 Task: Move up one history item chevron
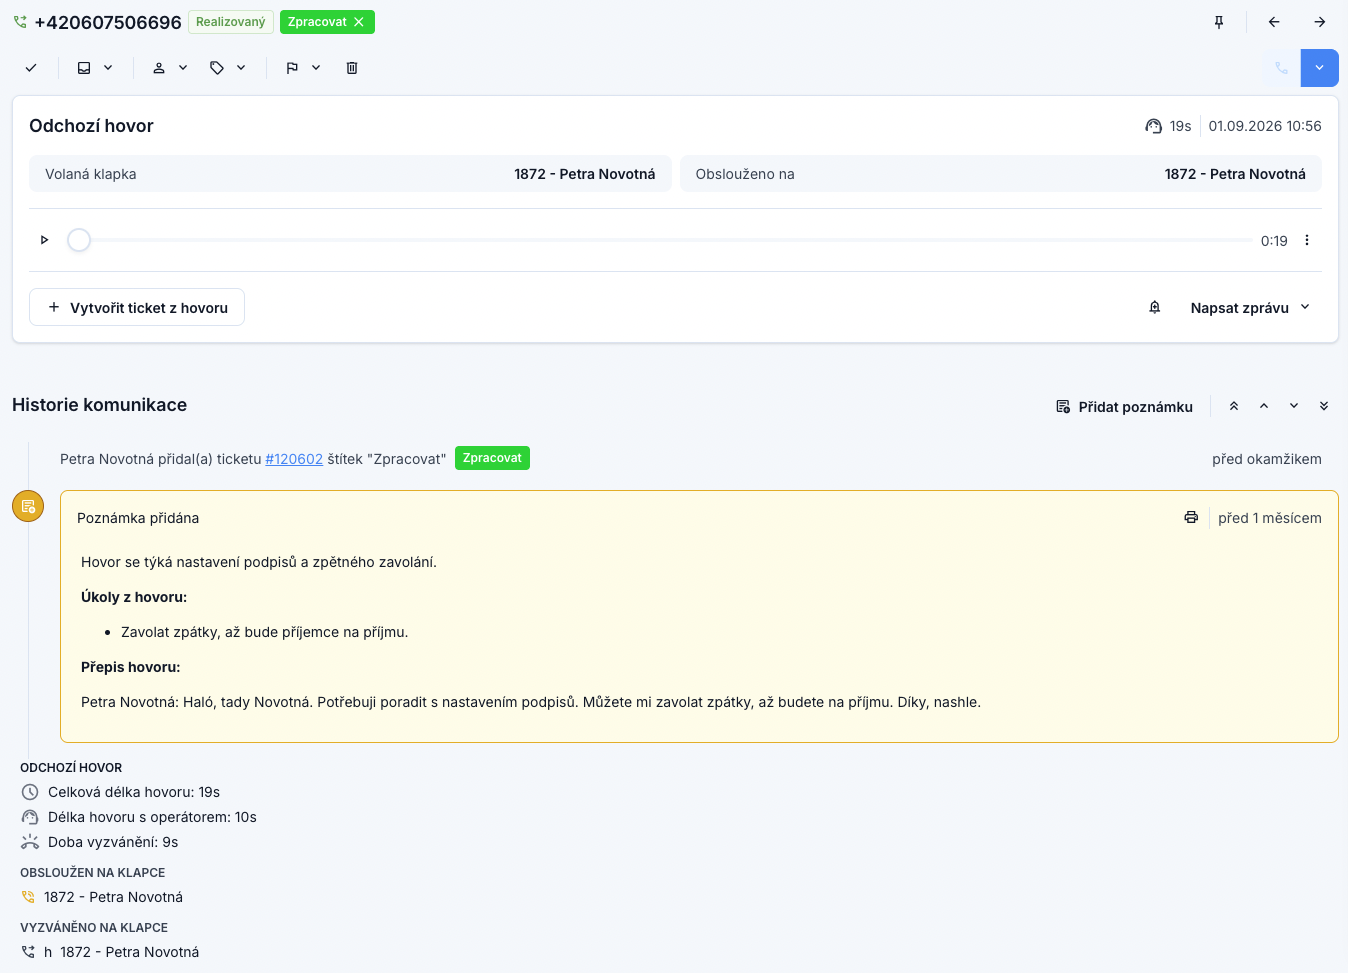[1264, 406]
